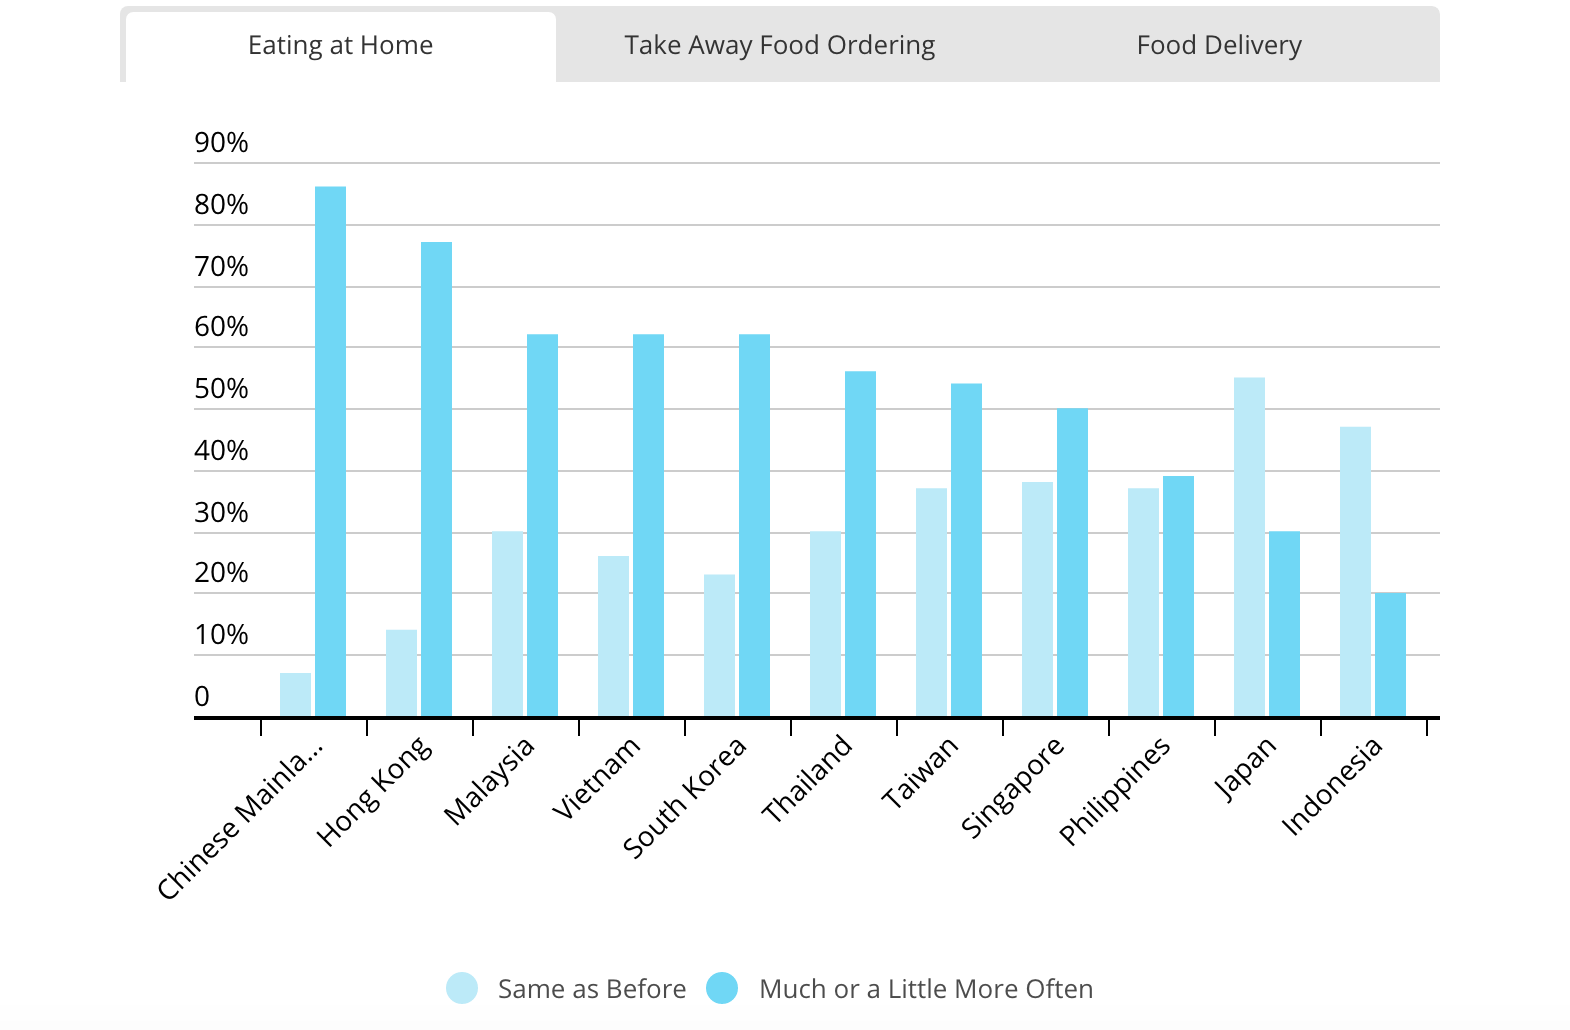
Task: Open the Food Delivery tab
Action: pos(1218,46)
